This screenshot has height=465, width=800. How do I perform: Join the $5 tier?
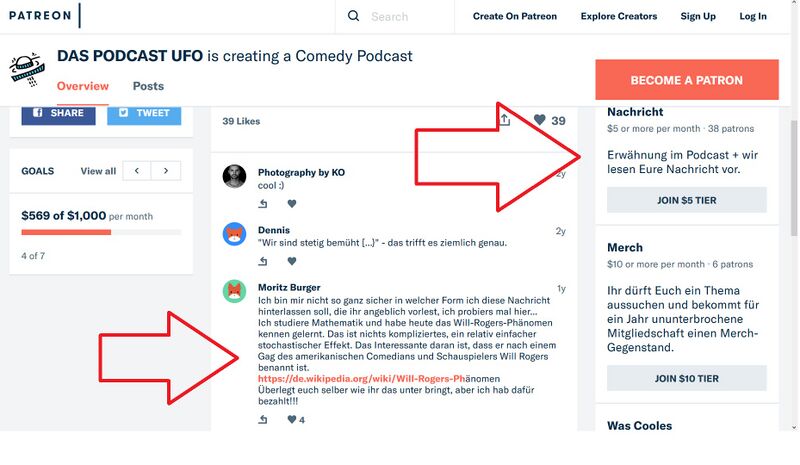coord(687,200)
